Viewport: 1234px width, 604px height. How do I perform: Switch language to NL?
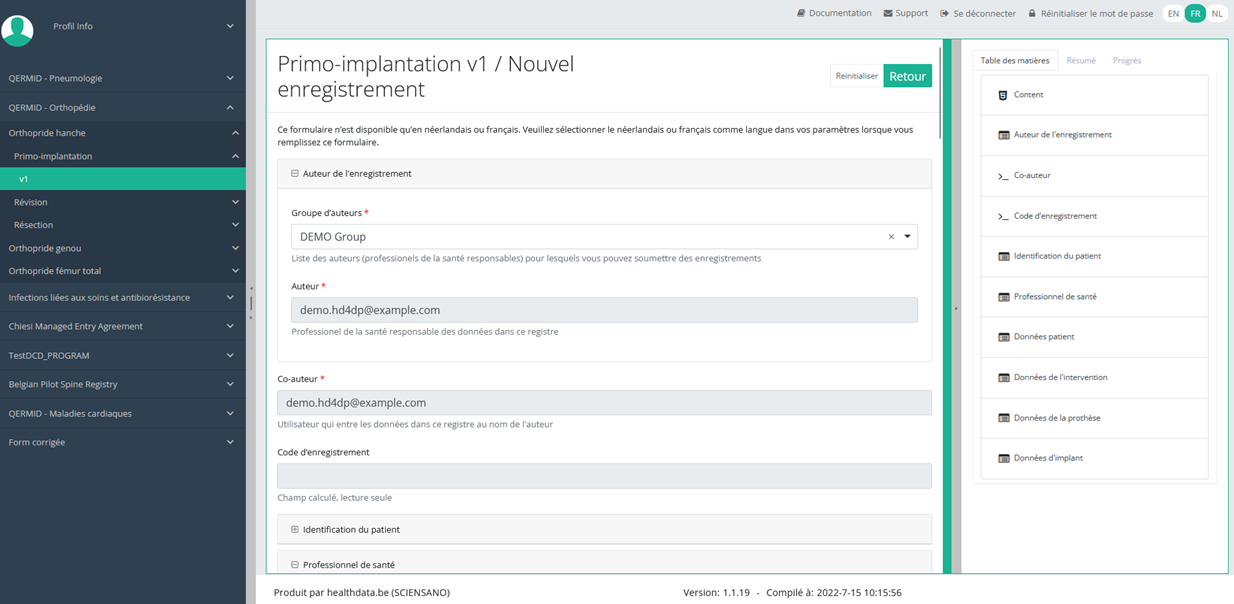1216,13
